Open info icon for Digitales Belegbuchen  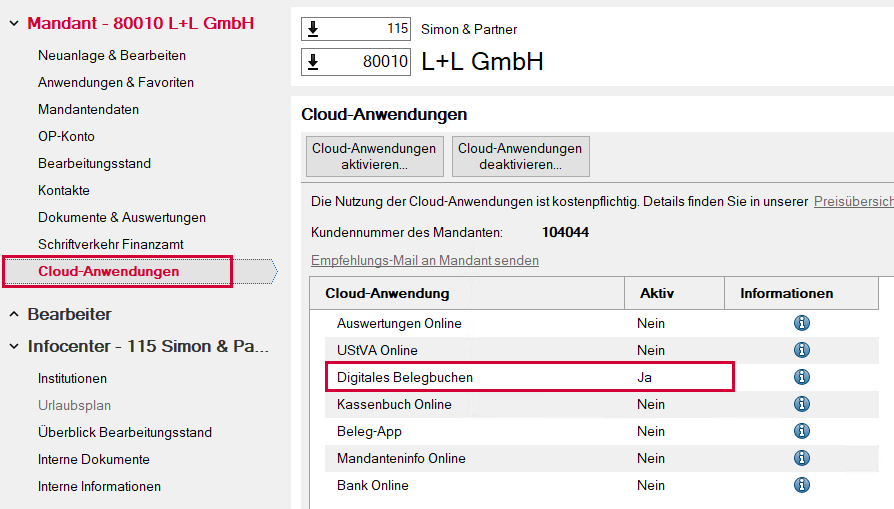(x=802, y=377)
